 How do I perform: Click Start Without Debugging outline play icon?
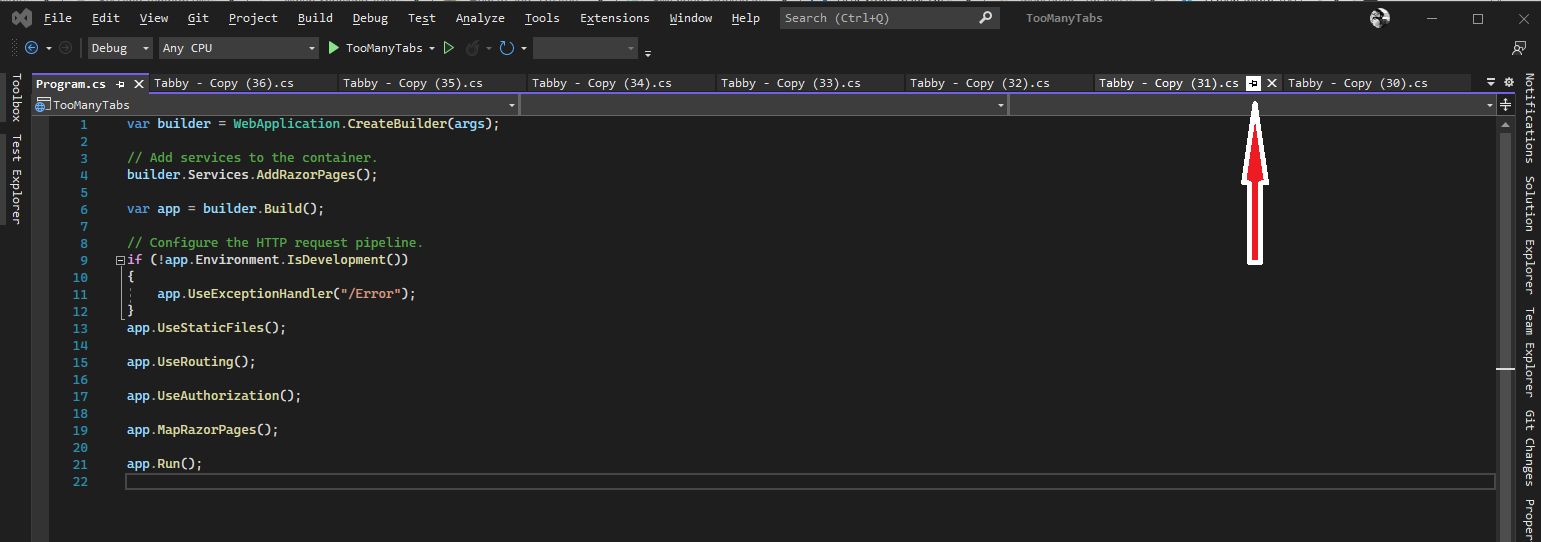coord(449,48)
